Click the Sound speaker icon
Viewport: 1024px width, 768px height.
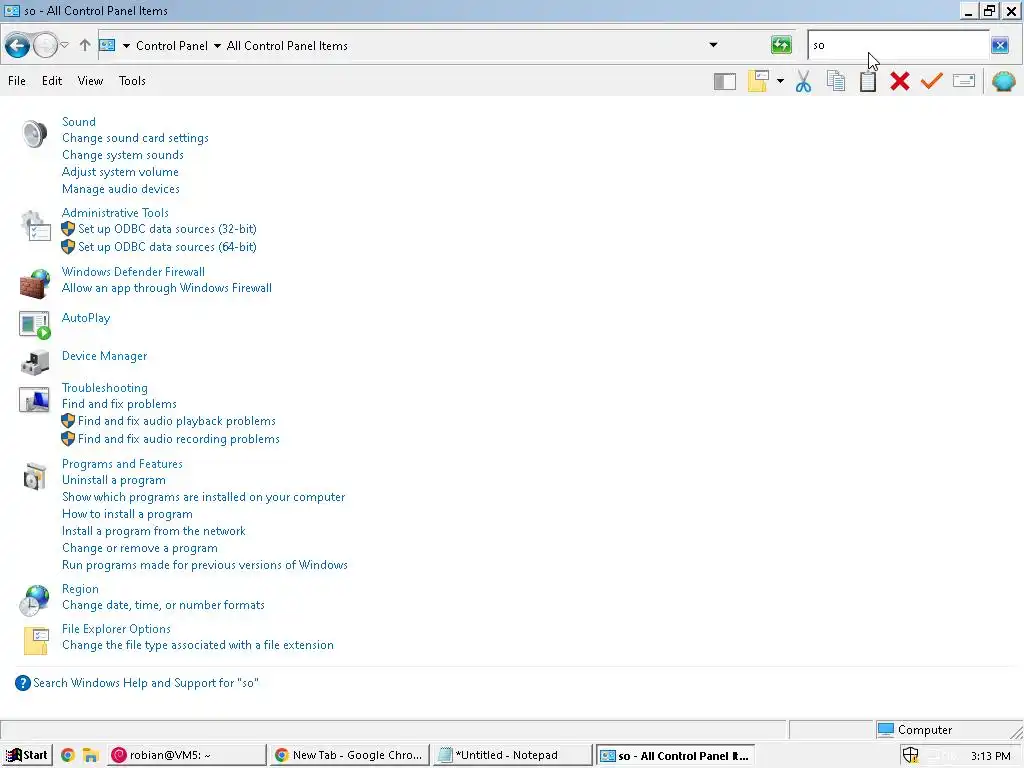point(34,135)
